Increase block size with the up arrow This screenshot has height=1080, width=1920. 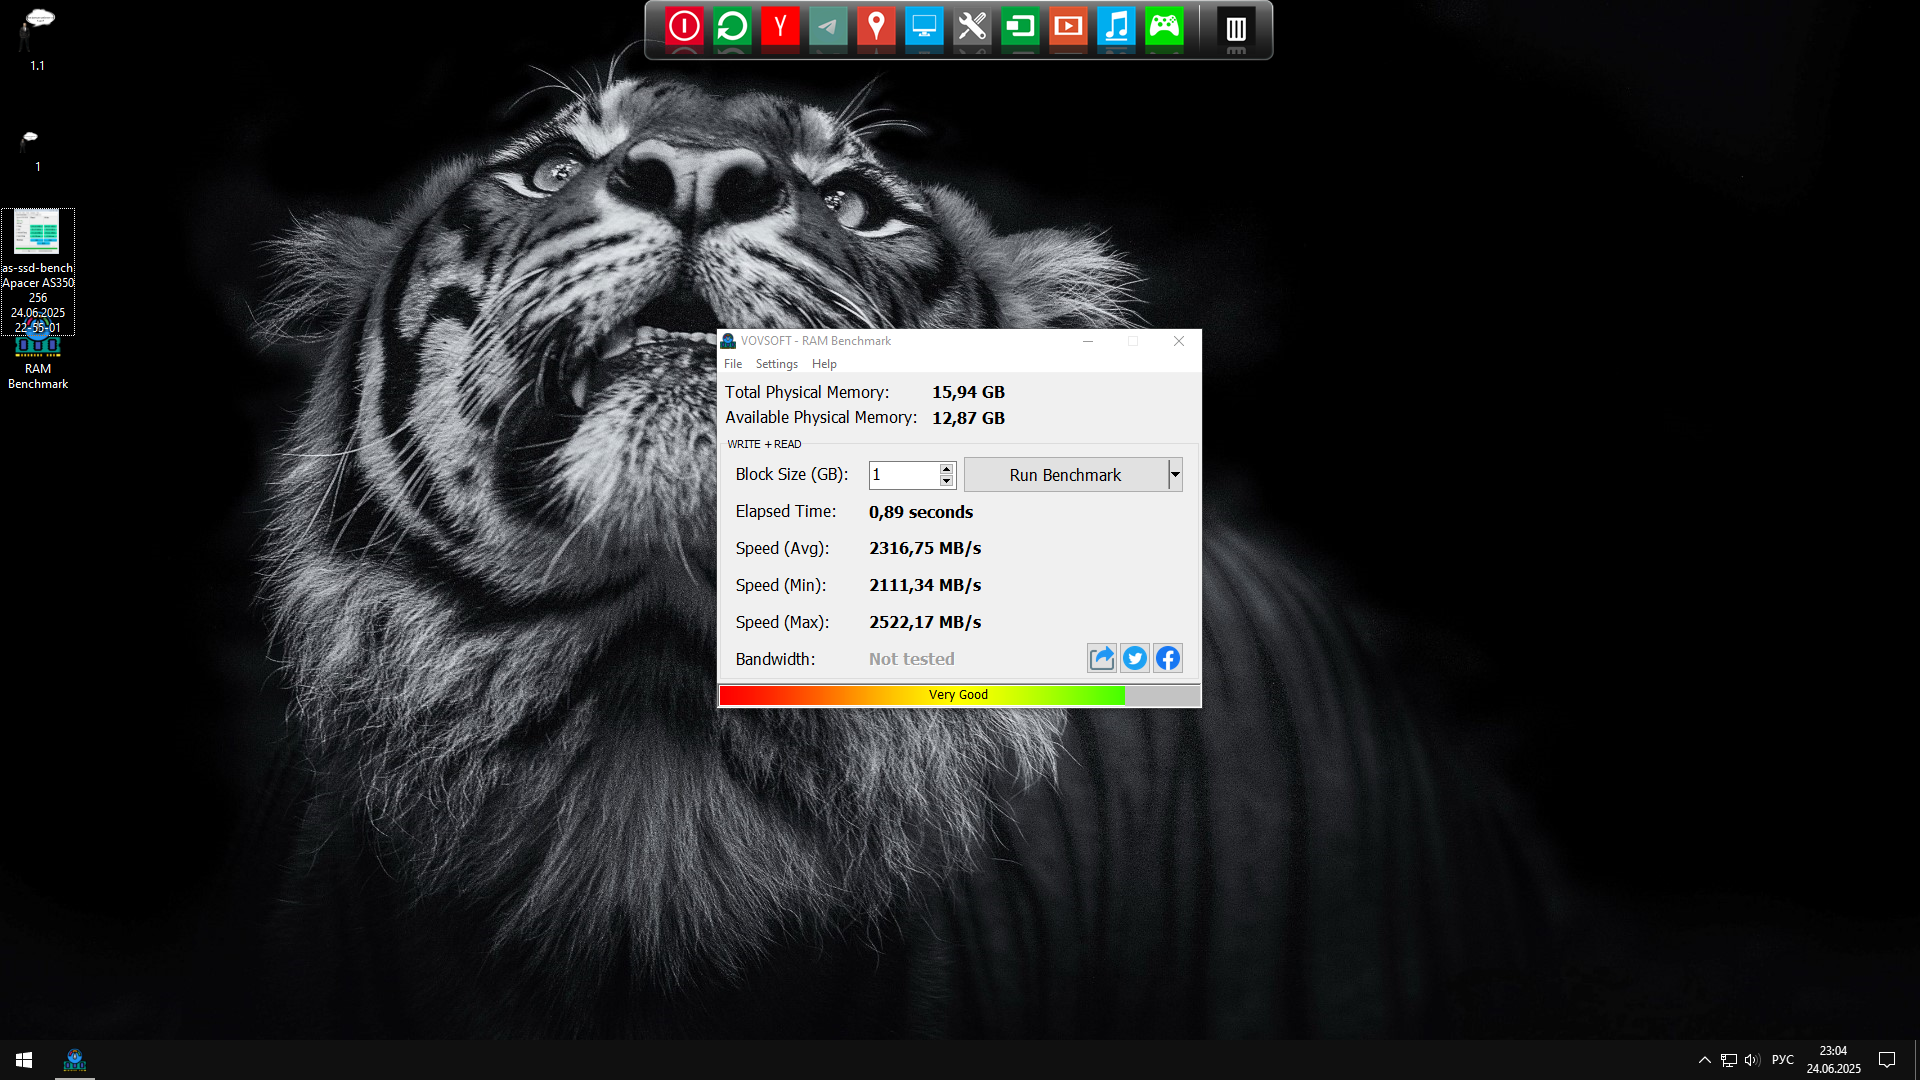coord(946,468)
